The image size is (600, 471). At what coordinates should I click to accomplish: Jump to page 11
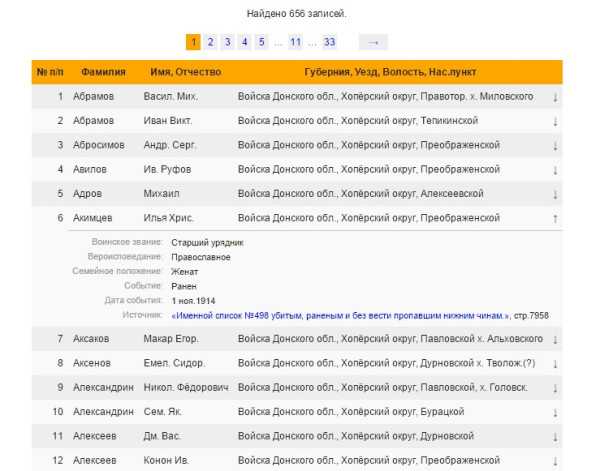[x=295, y=42]
